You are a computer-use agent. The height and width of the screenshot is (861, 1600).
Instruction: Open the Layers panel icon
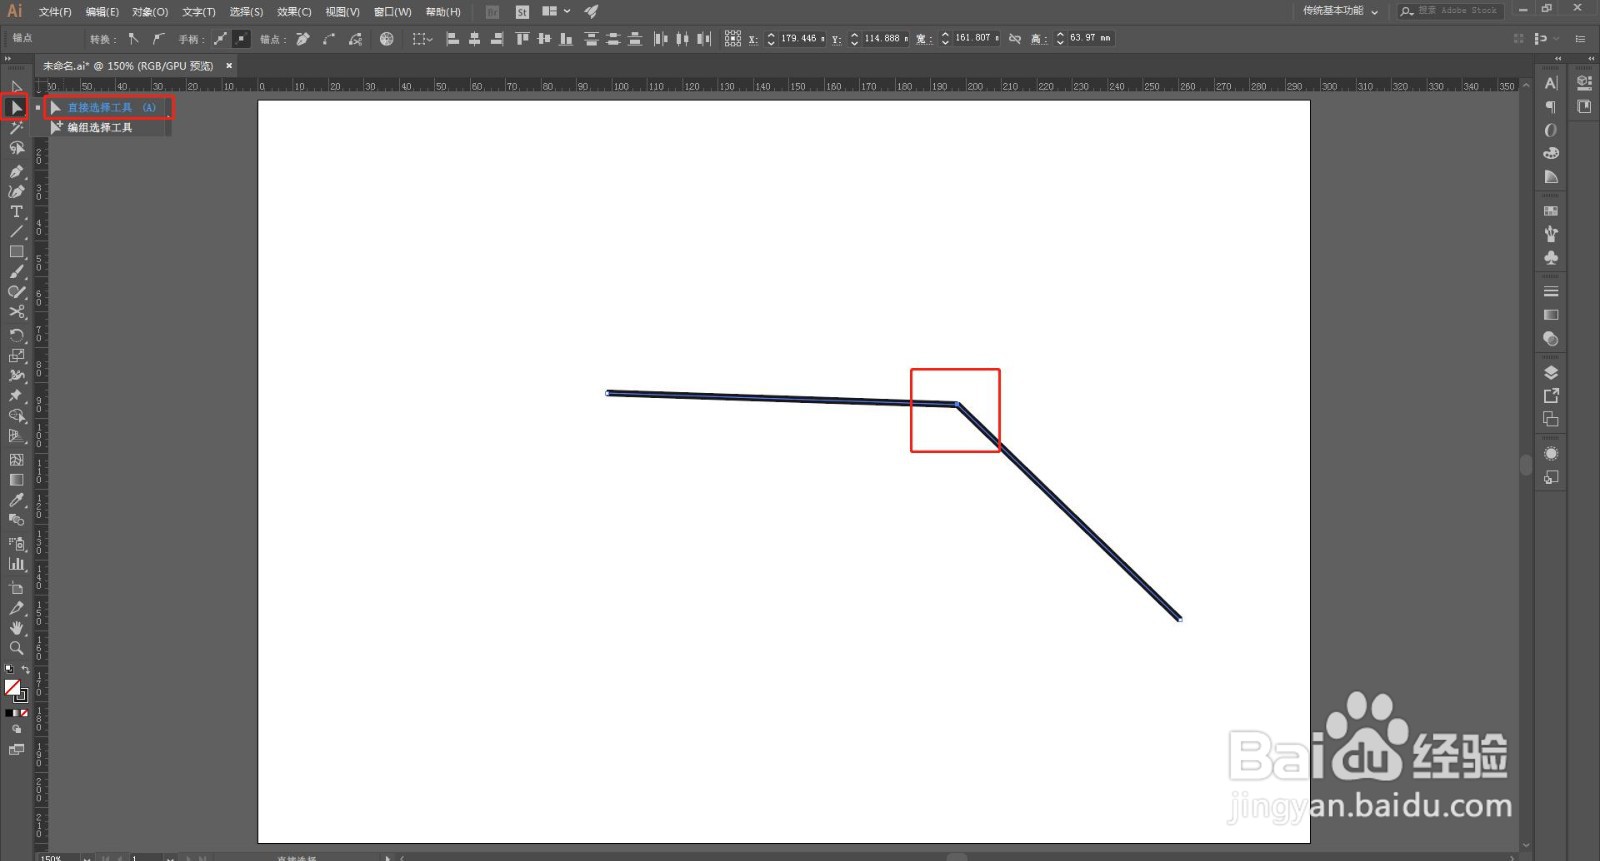pos(1551,373)
